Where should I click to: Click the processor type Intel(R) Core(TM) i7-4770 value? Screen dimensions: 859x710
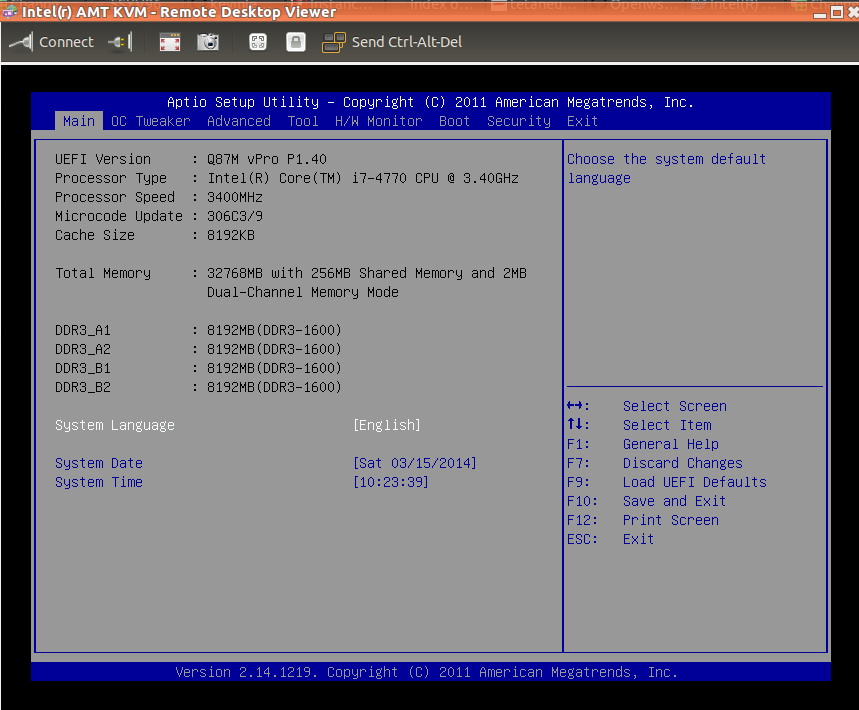click(363, 179)
